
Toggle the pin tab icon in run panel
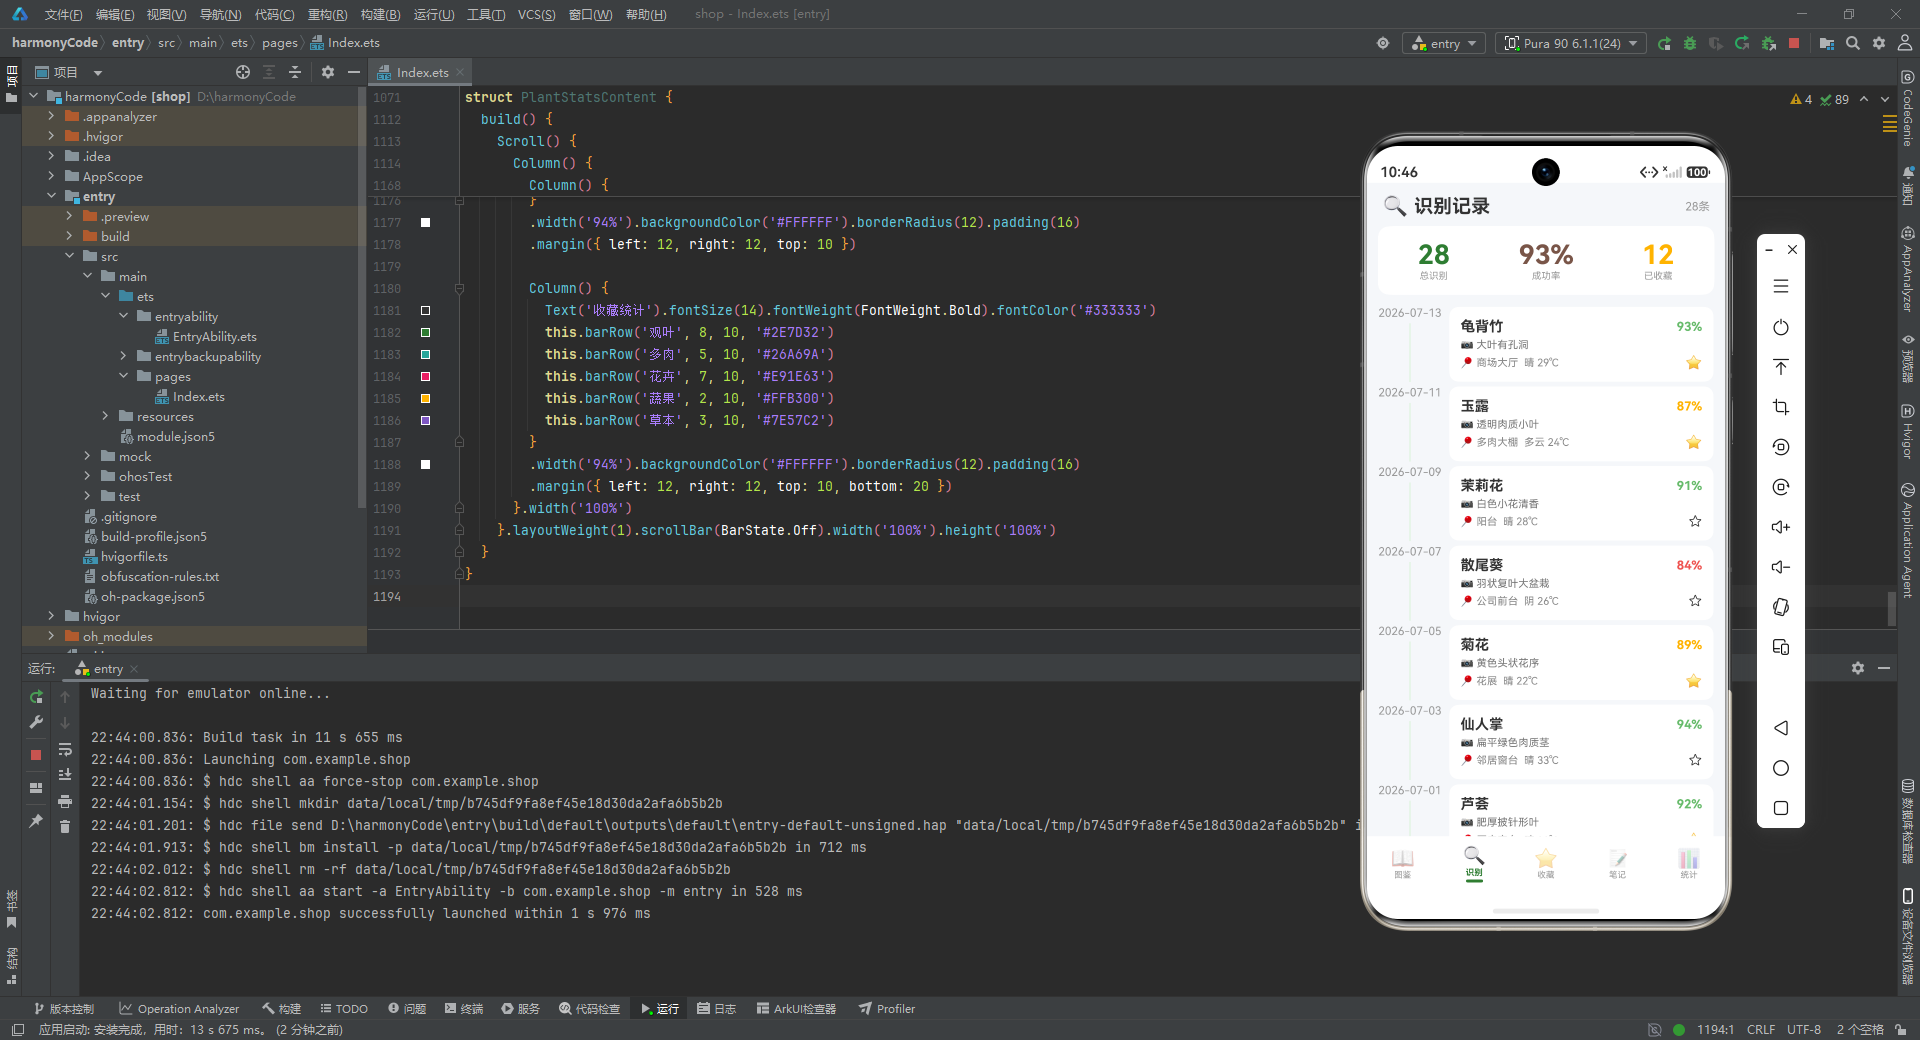[x=36, y=821]
